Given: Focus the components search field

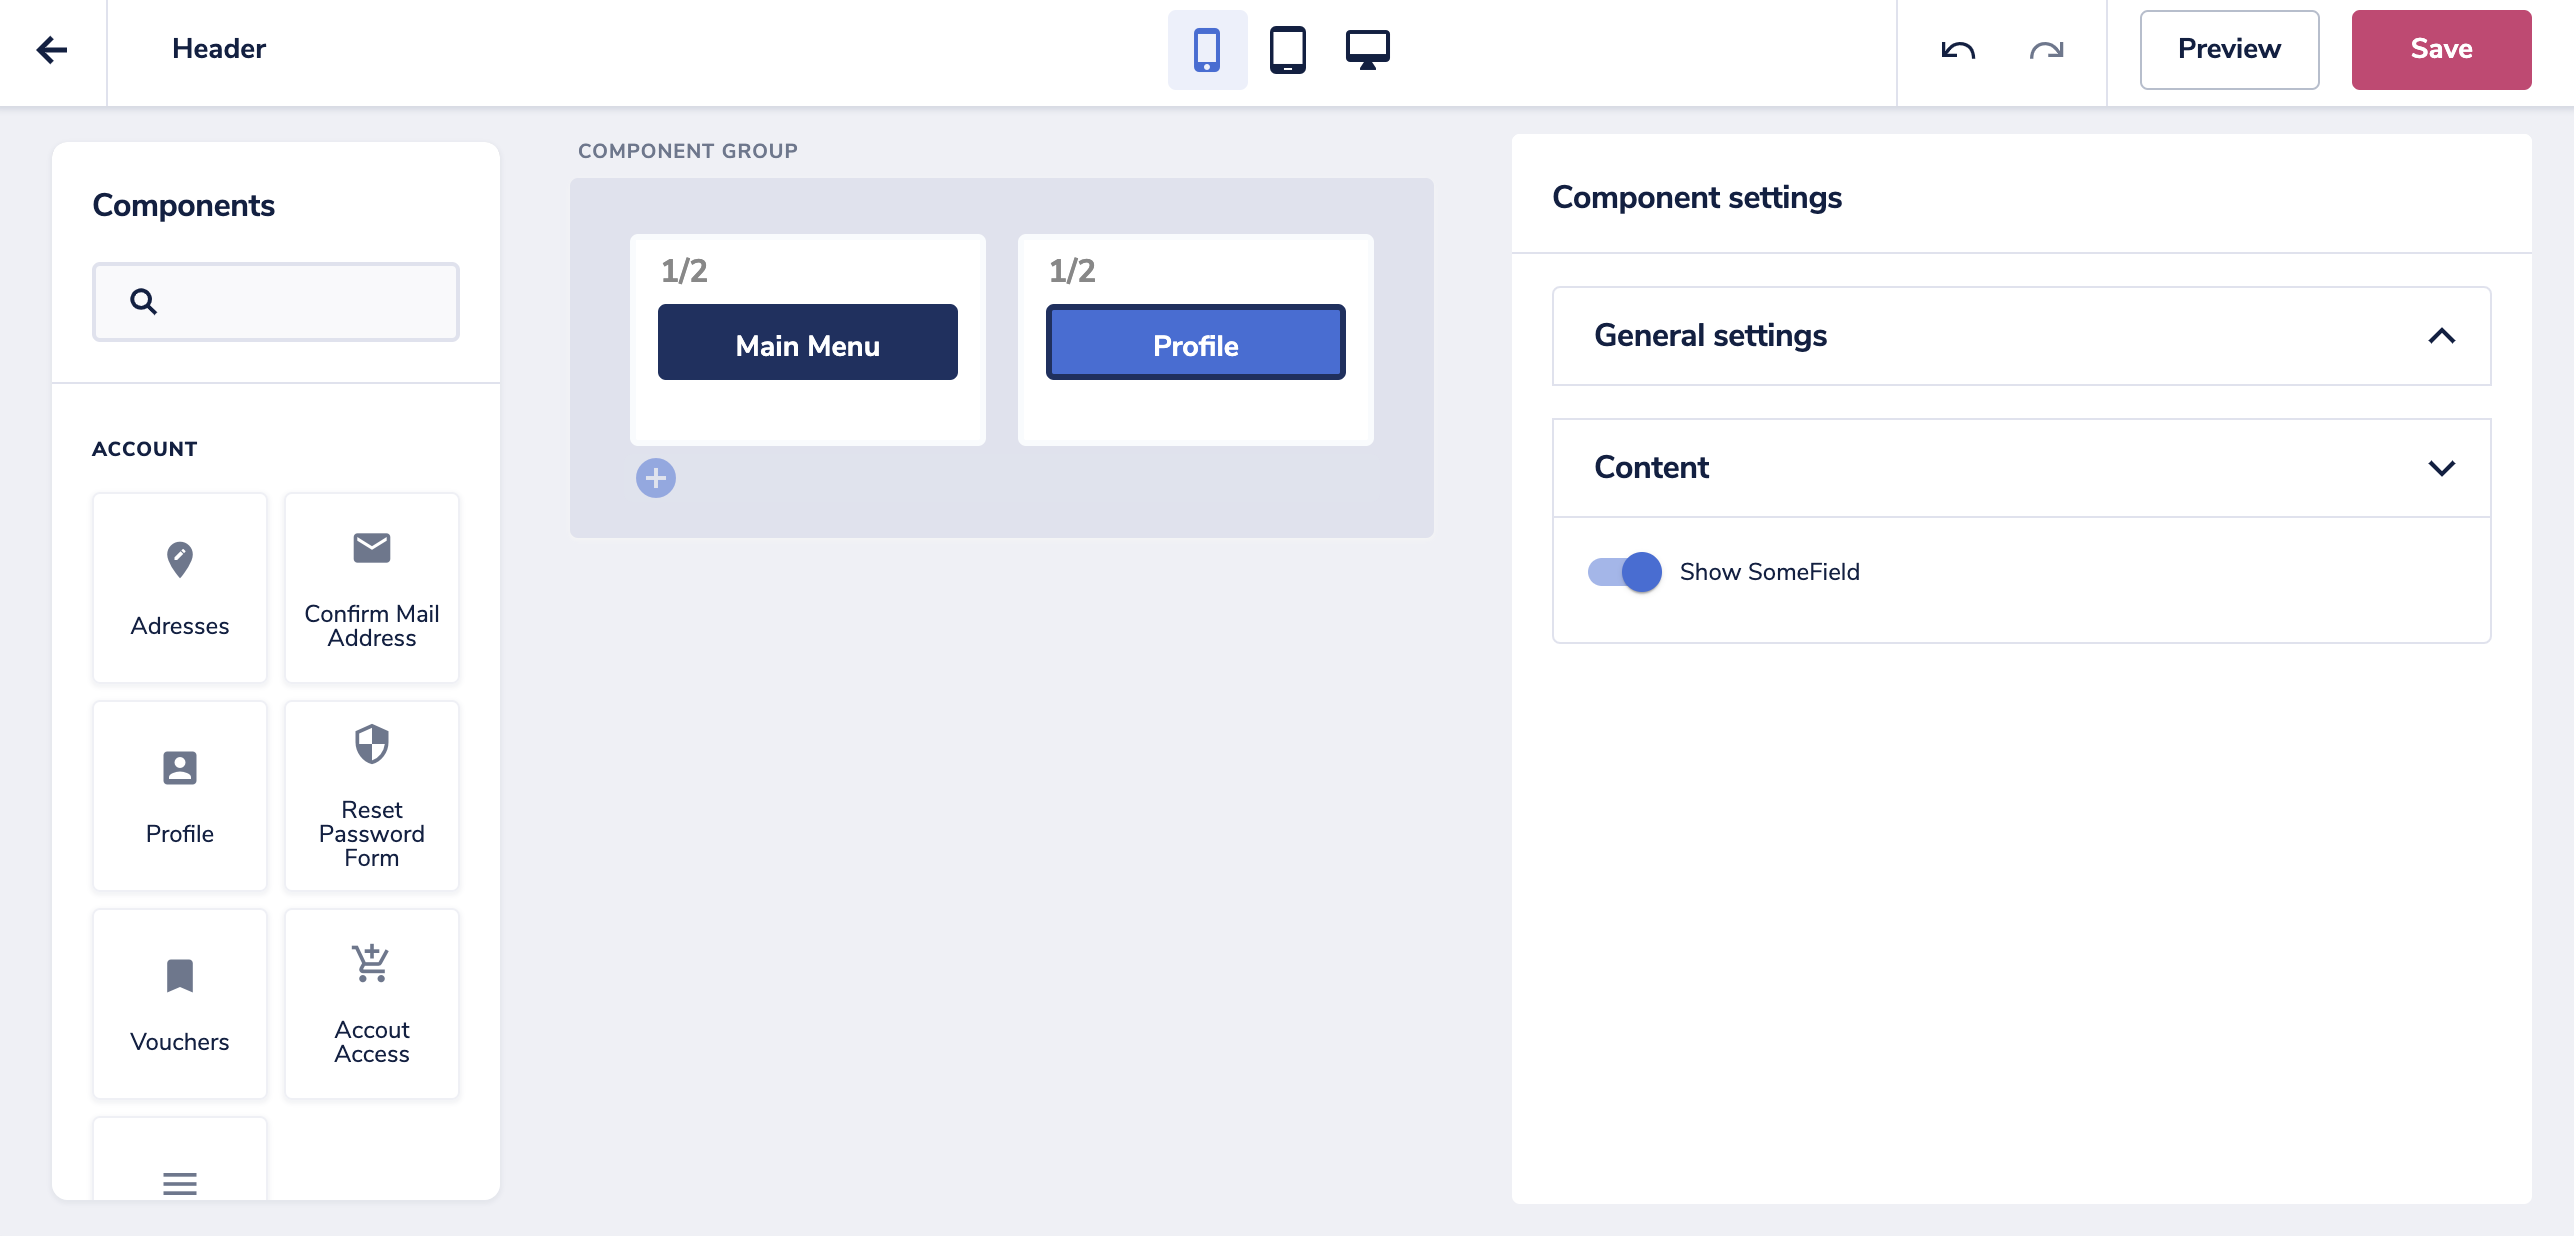Looking at the screenshot, I should tap(276, 302).
